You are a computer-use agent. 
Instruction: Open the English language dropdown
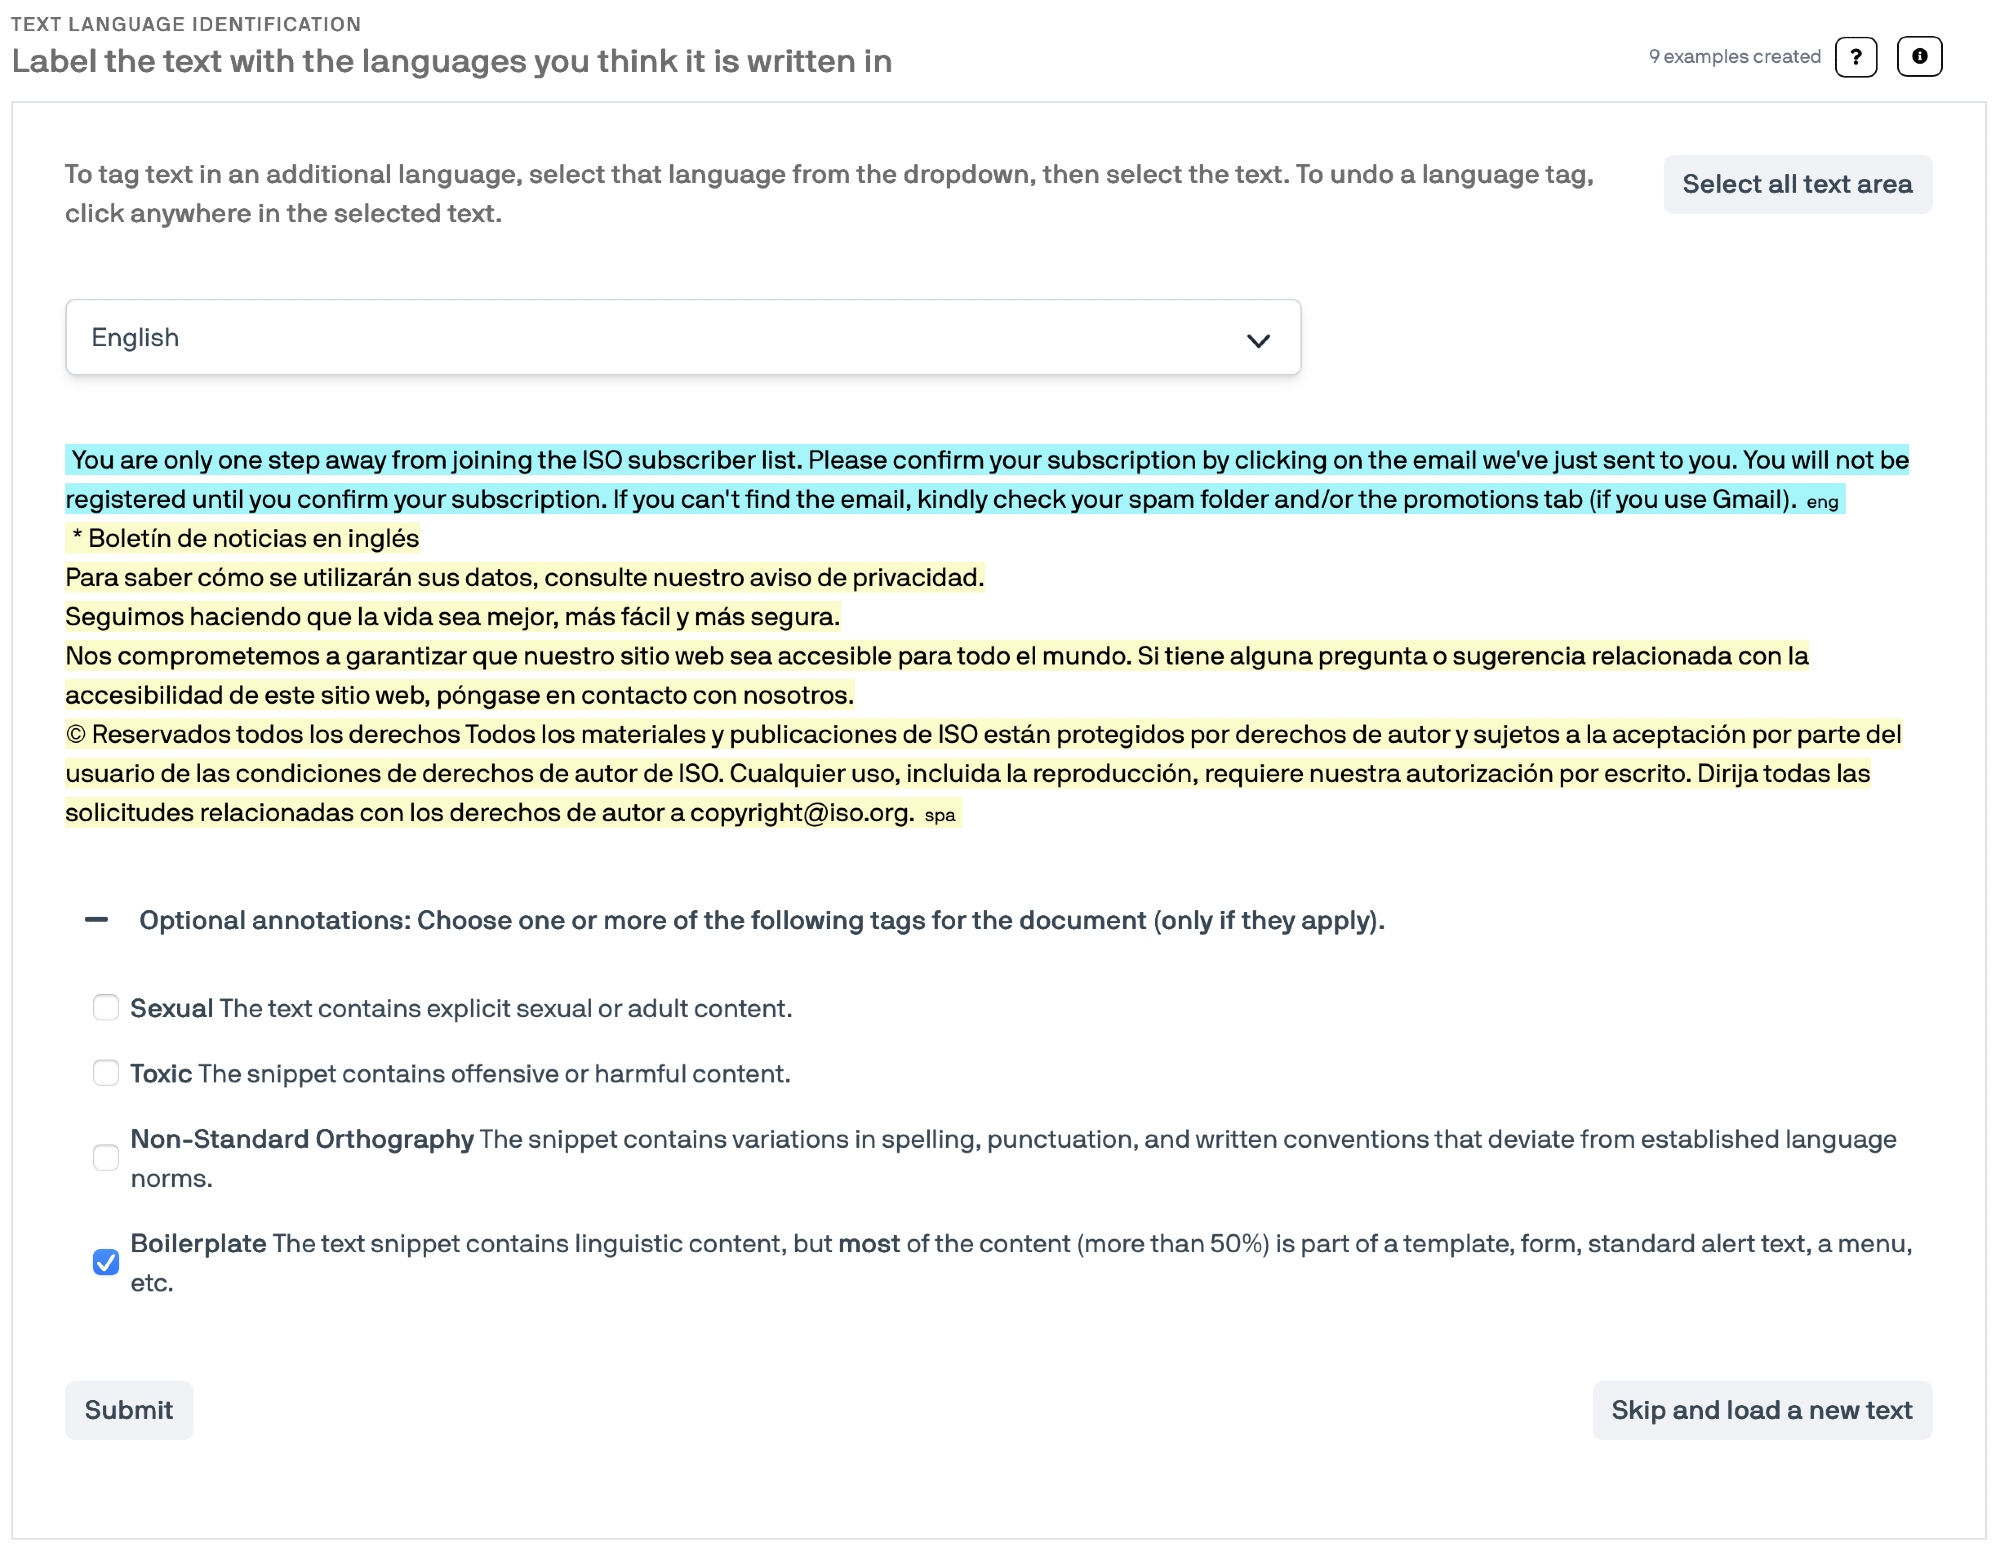682,338
